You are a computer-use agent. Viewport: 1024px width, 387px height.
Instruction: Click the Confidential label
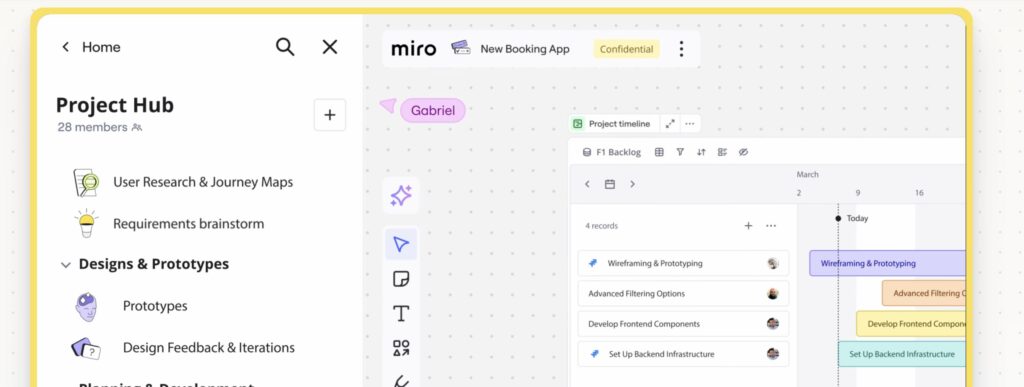pos(626,49)
